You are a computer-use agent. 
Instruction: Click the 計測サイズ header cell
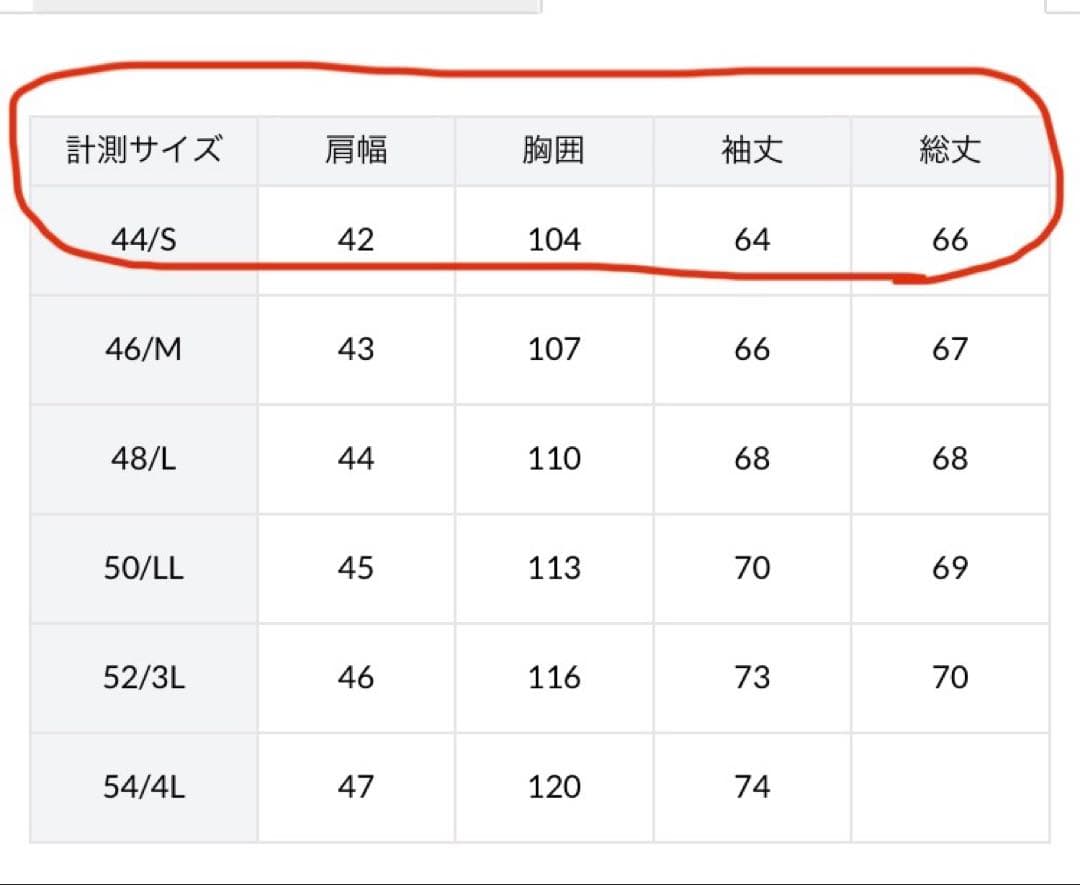[144, 151]
